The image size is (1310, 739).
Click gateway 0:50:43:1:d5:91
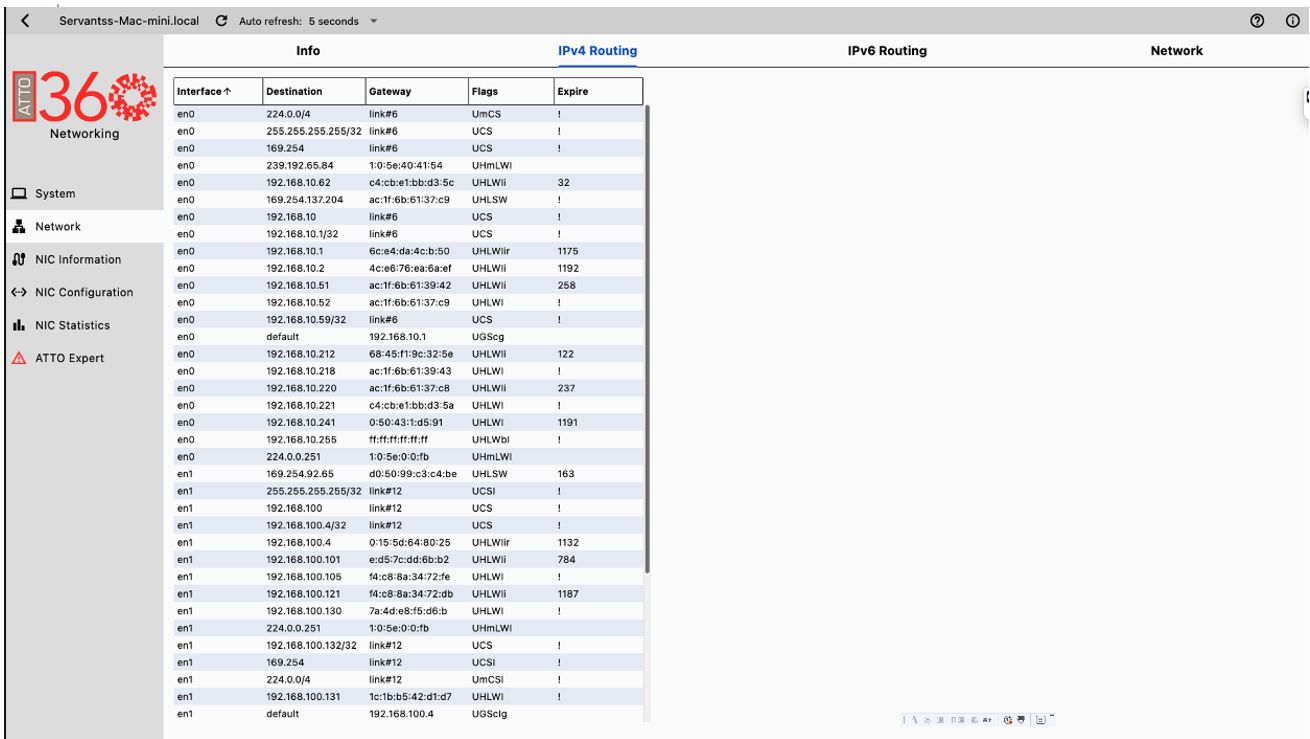click(406, 422)
